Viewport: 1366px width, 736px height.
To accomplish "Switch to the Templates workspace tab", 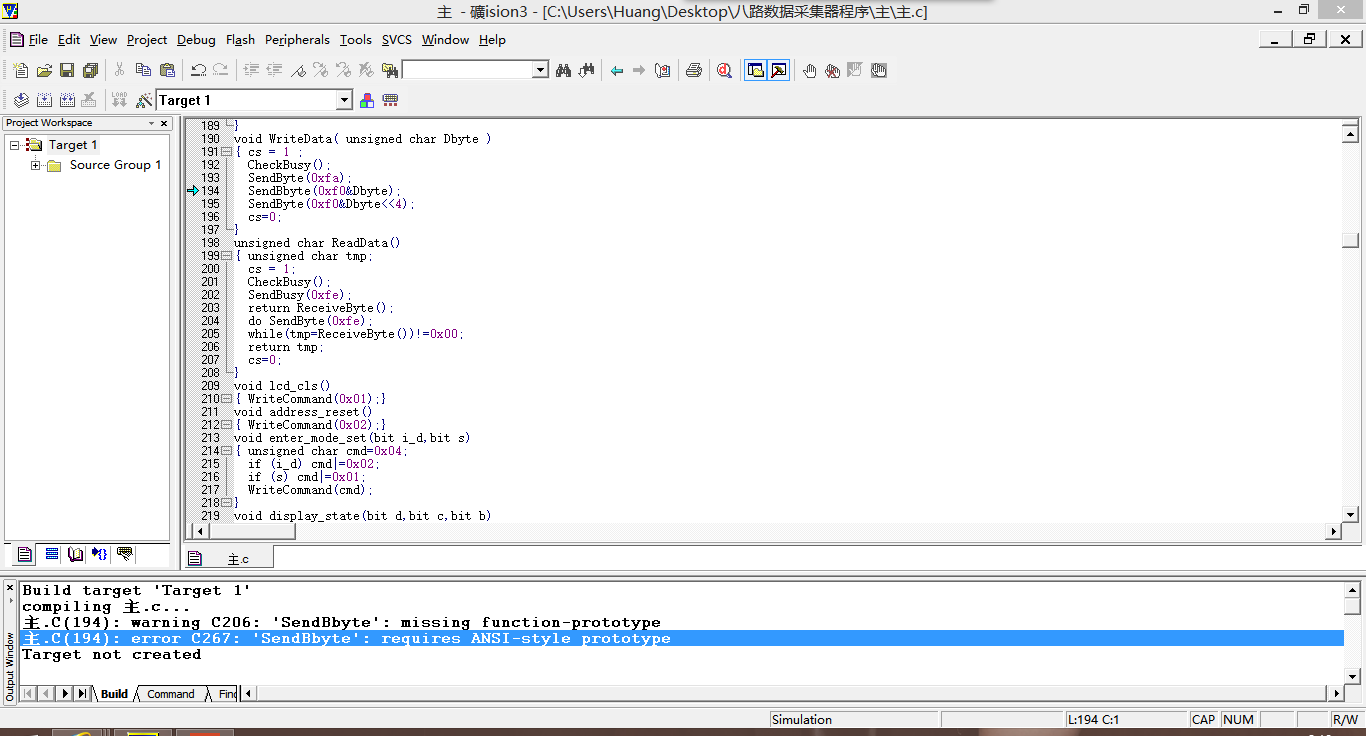I will tap(125, 554).
